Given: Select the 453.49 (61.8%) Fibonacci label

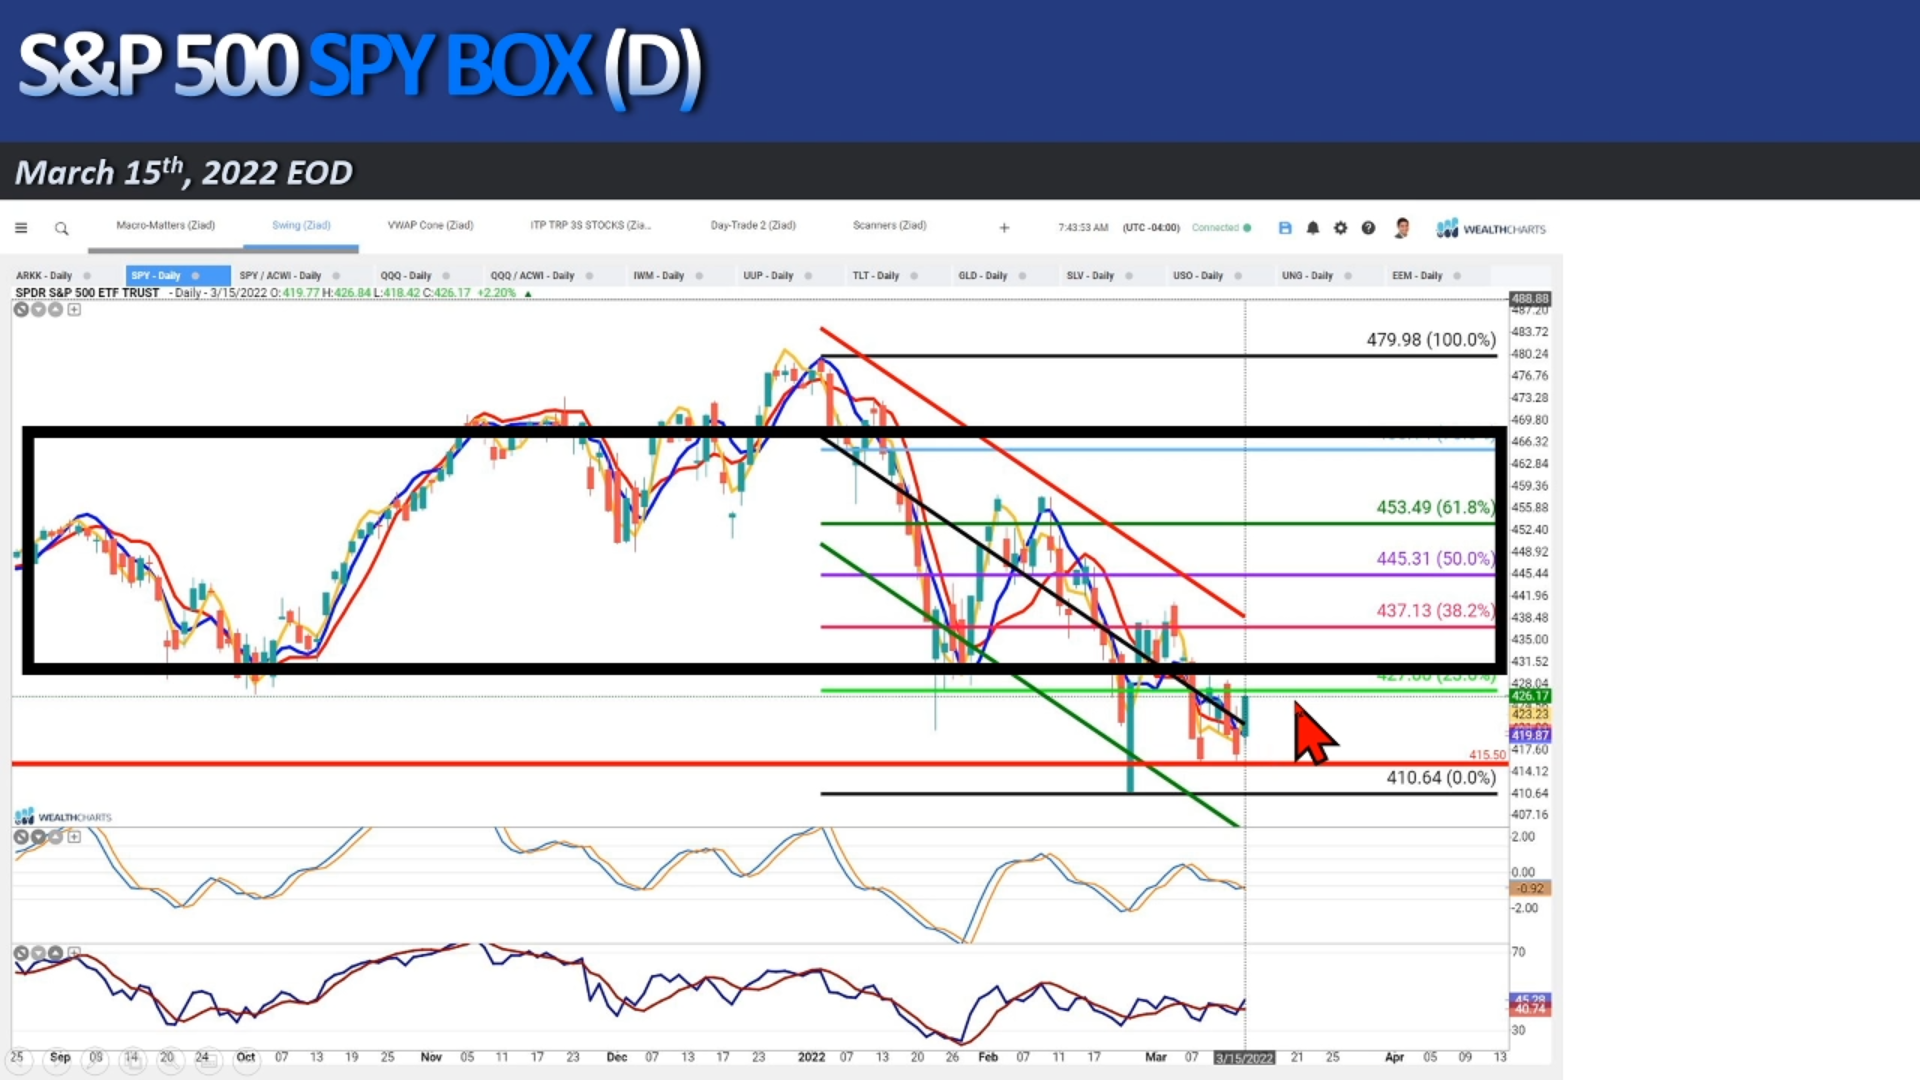Looking at the screenshot, I should 1436,508.
